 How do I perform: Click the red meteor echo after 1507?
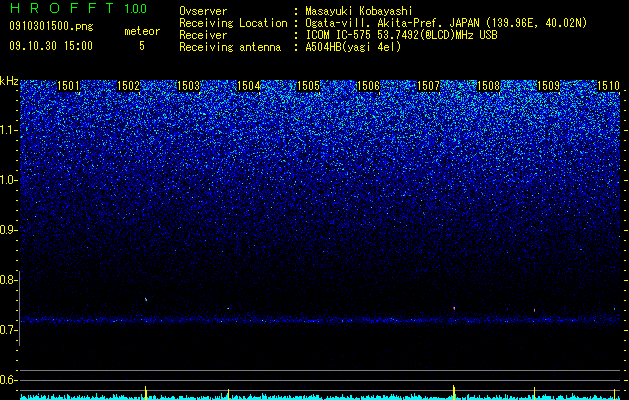coord(454,308)
